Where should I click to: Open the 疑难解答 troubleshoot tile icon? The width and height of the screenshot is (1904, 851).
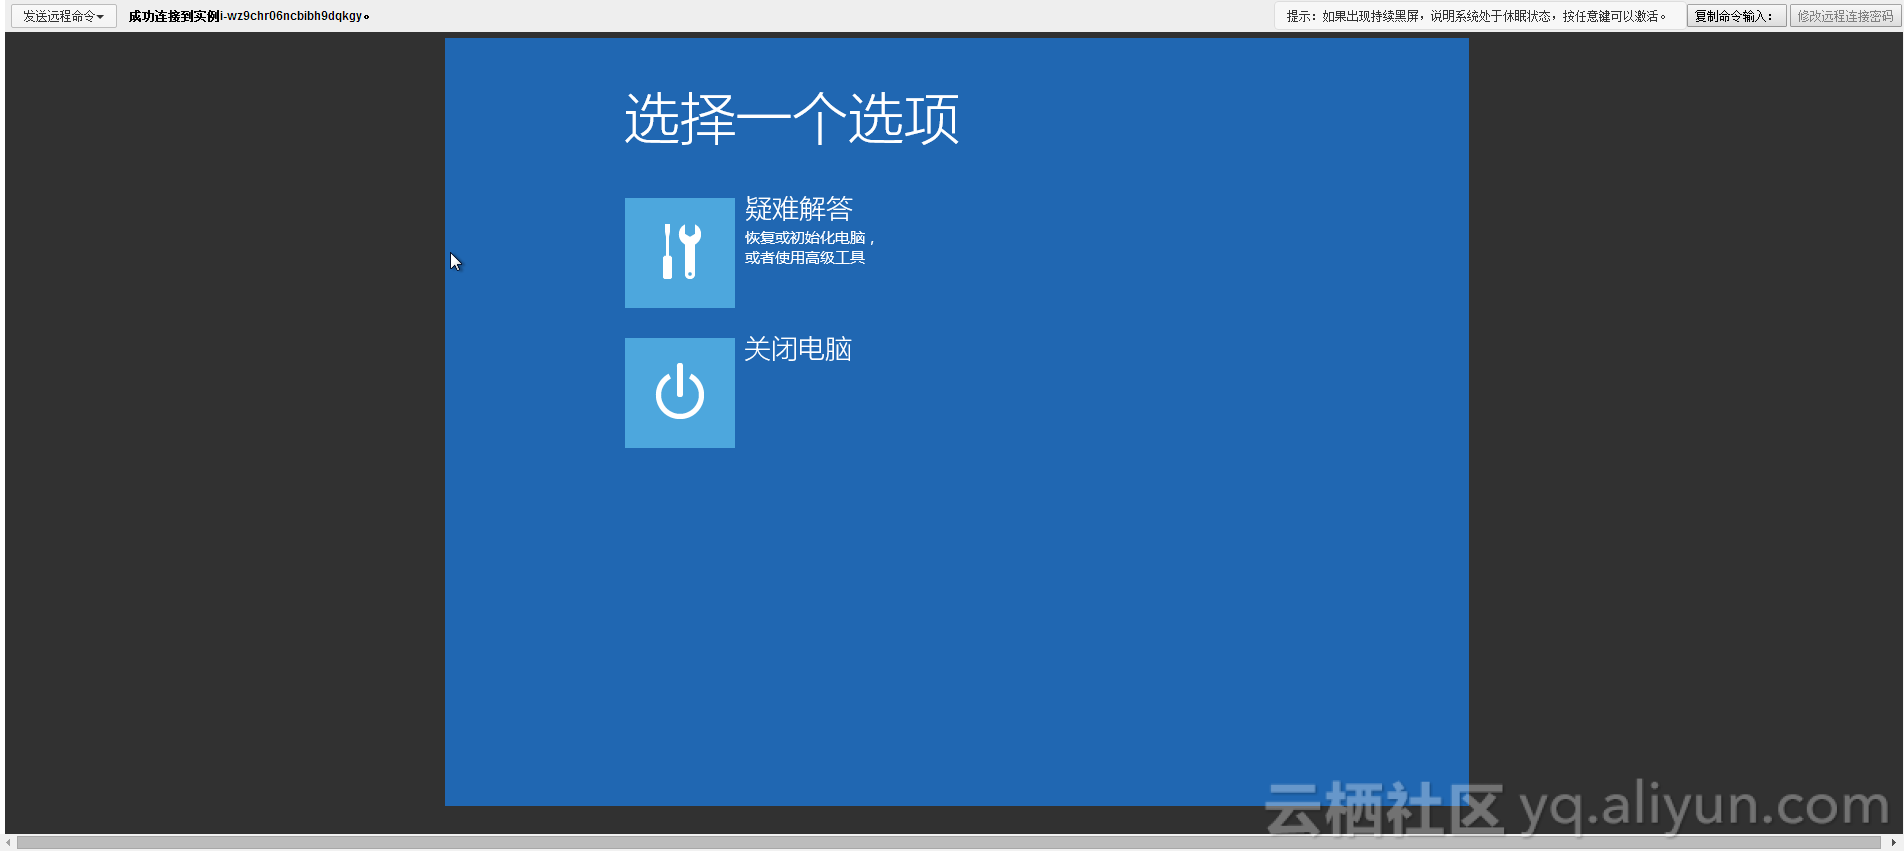680,253
